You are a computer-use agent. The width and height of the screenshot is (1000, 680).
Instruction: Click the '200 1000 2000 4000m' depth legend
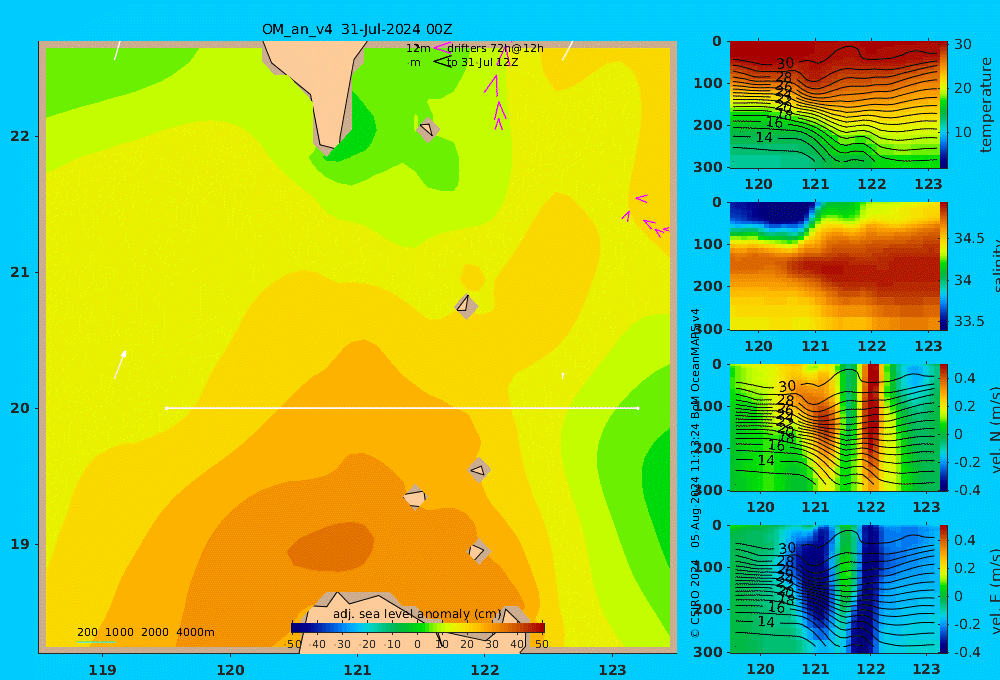pyautogui.click(x=145, y=632)
